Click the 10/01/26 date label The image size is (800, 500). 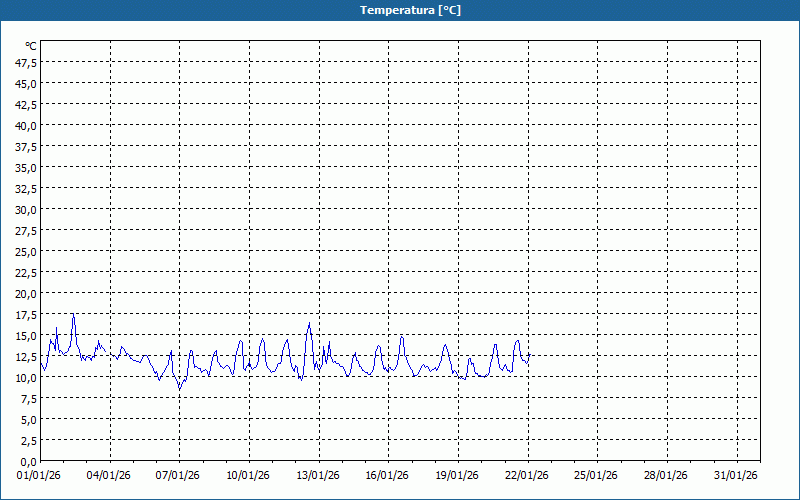249,475
